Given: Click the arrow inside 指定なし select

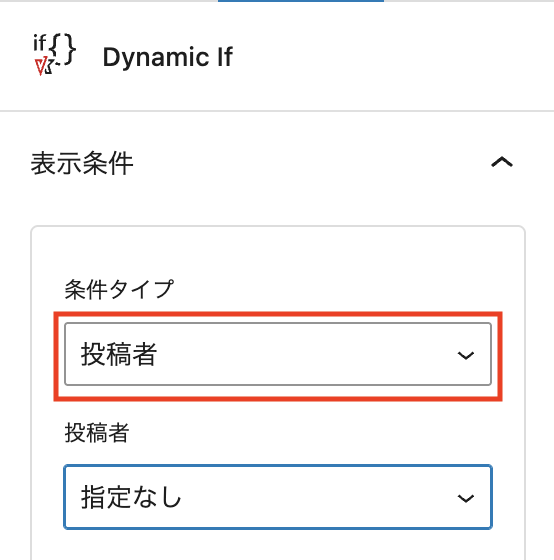Looking at the screenshot, I should (465, 498).
